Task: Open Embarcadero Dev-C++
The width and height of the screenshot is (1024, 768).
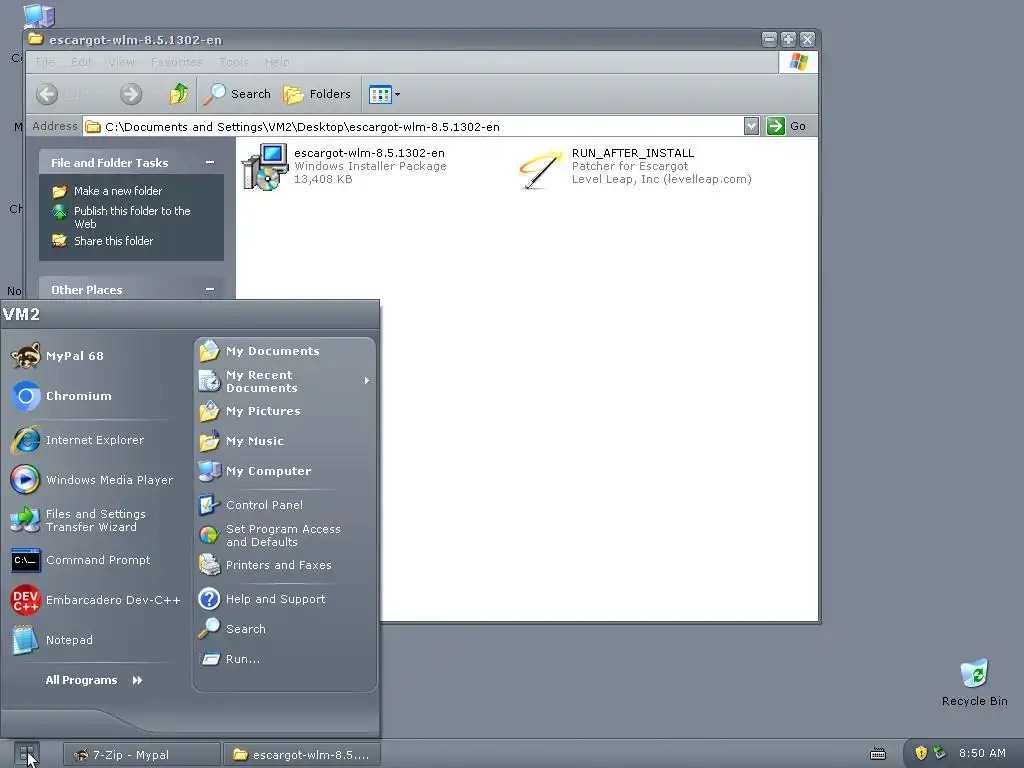Action: 95,600
